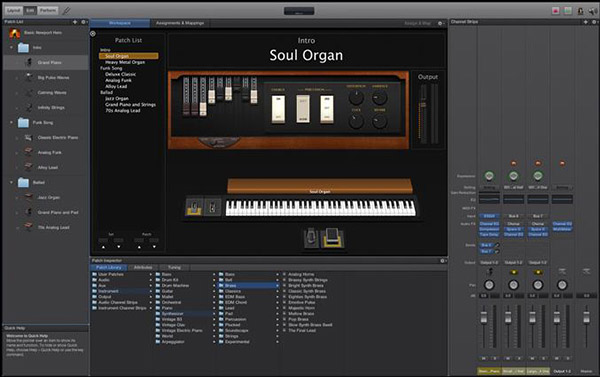The width and height of the screenshot is (600, 377).
Task: Click the metronome icon in top toolbar
Action: click(580, 11)
